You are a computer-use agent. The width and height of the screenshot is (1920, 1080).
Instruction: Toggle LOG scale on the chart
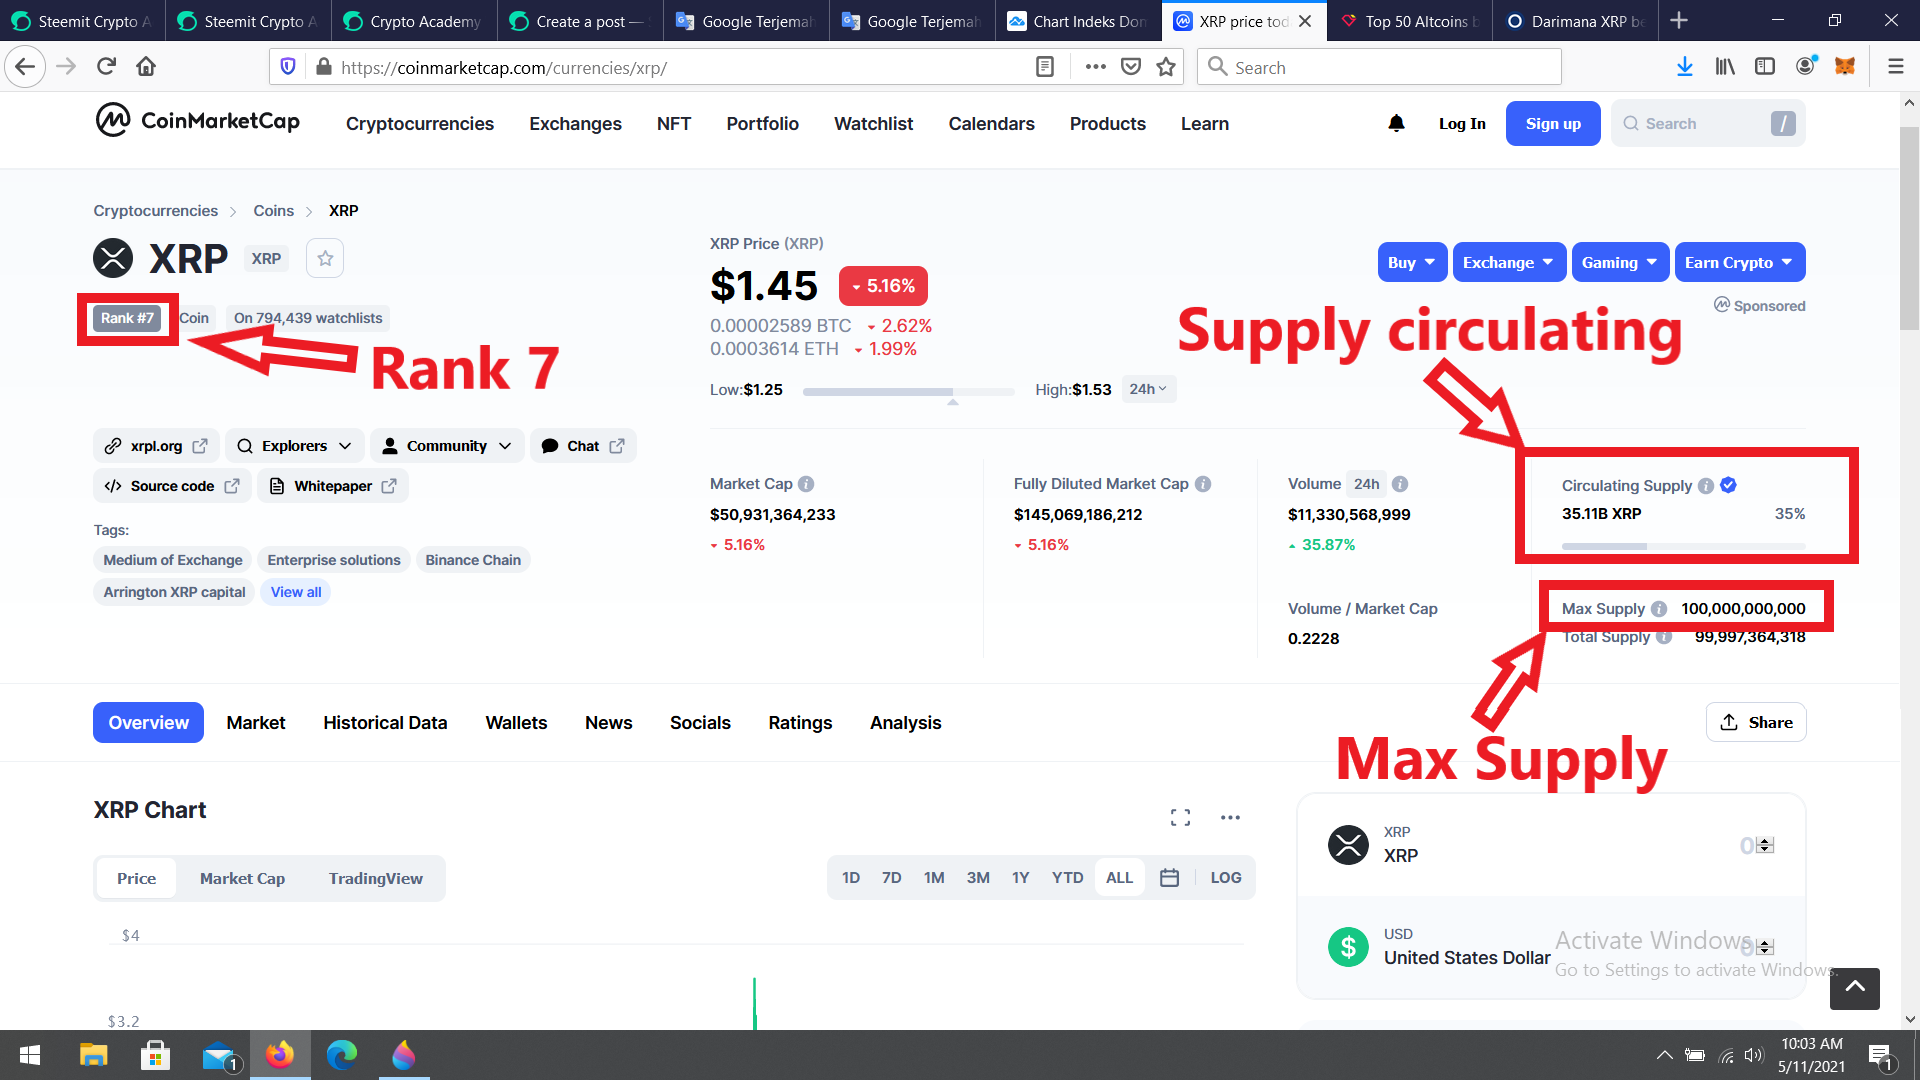click(x=1226, y=878)
